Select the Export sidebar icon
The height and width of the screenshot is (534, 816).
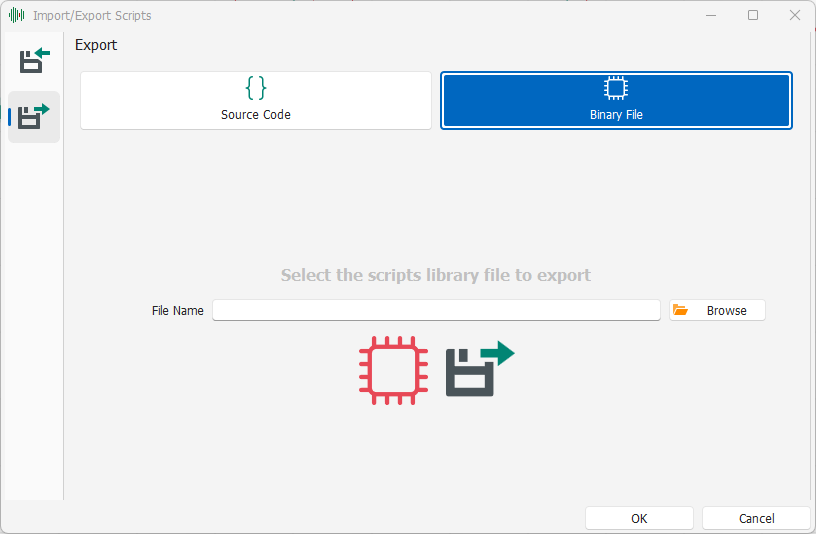tap(34, 117)
